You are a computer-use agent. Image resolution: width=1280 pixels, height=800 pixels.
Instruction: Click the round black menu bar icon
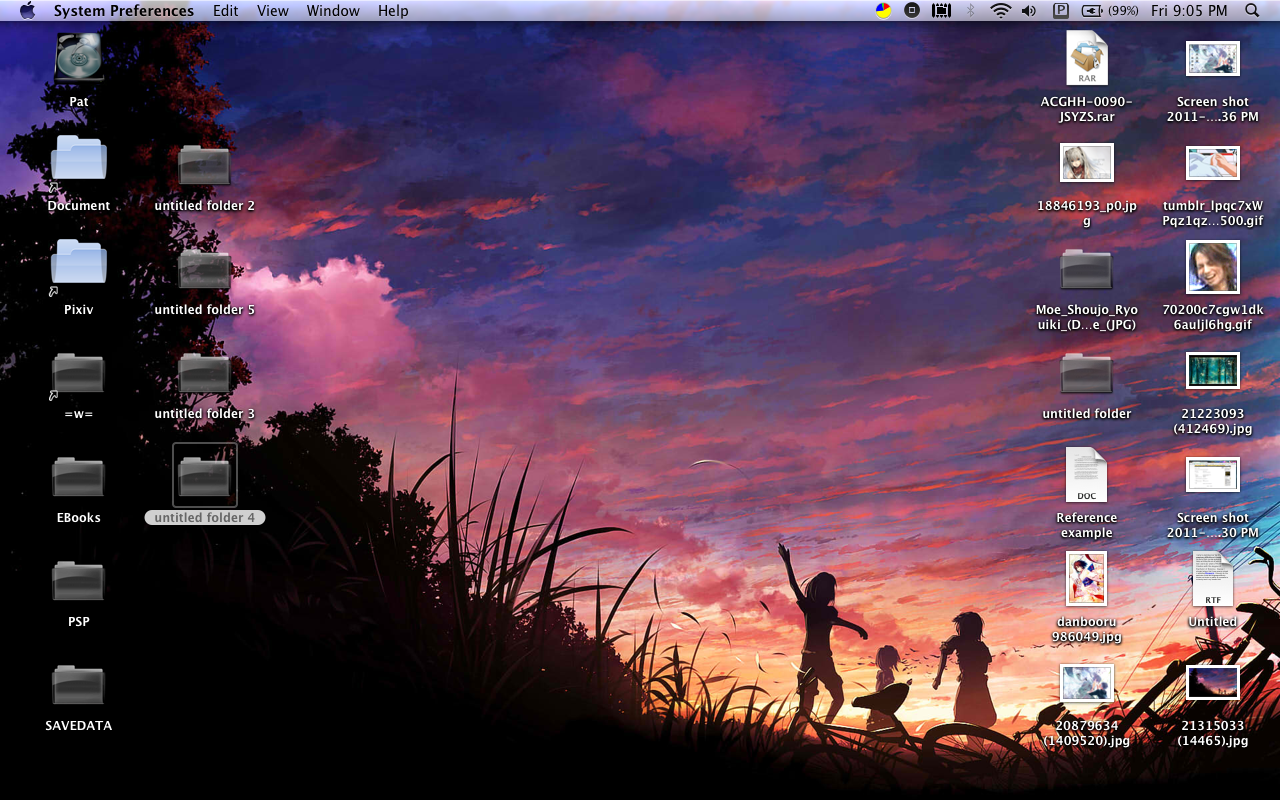pyautogui.click(x=912, y=11)
